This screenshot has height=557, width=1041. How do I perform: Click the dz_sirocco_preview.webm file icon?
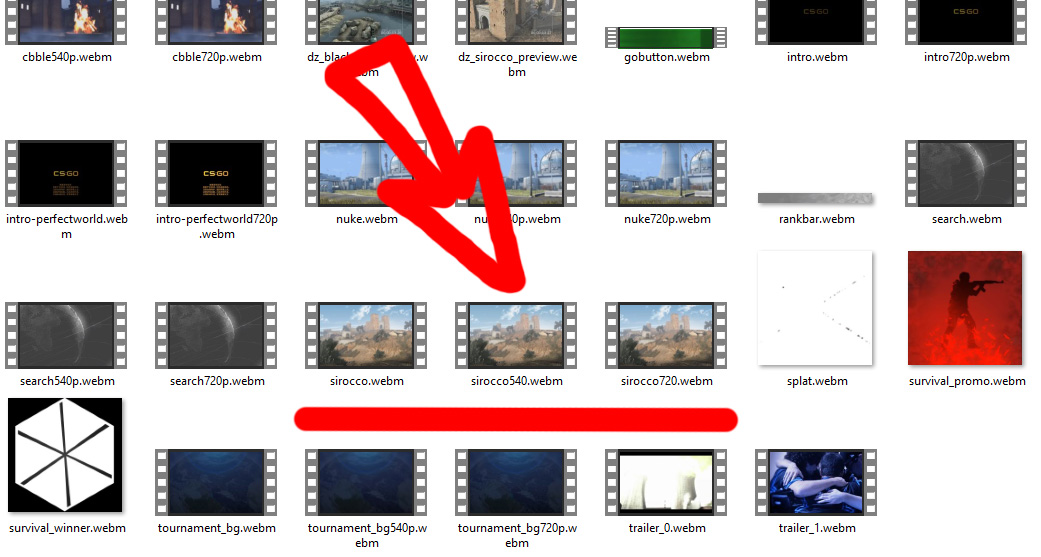[516, 22]
